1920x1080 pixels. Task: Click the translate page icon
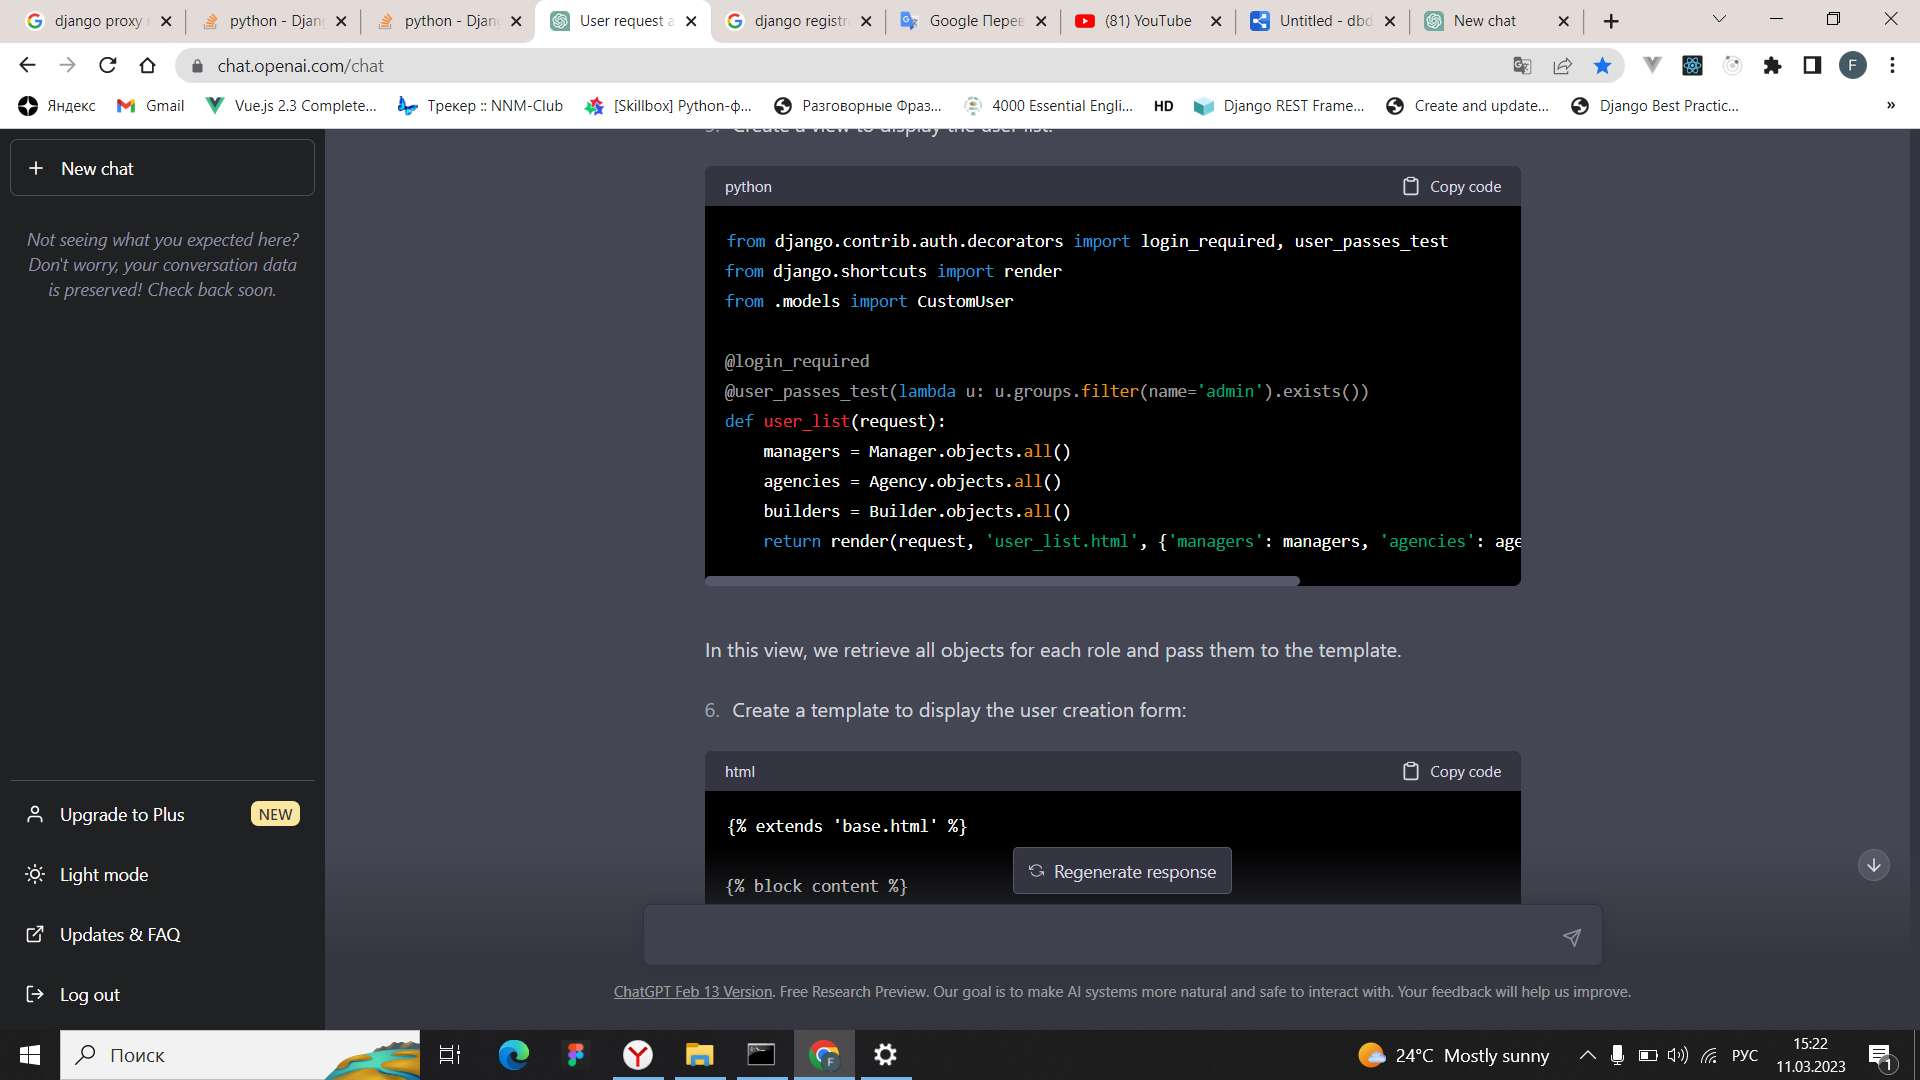coord(1522,66)
